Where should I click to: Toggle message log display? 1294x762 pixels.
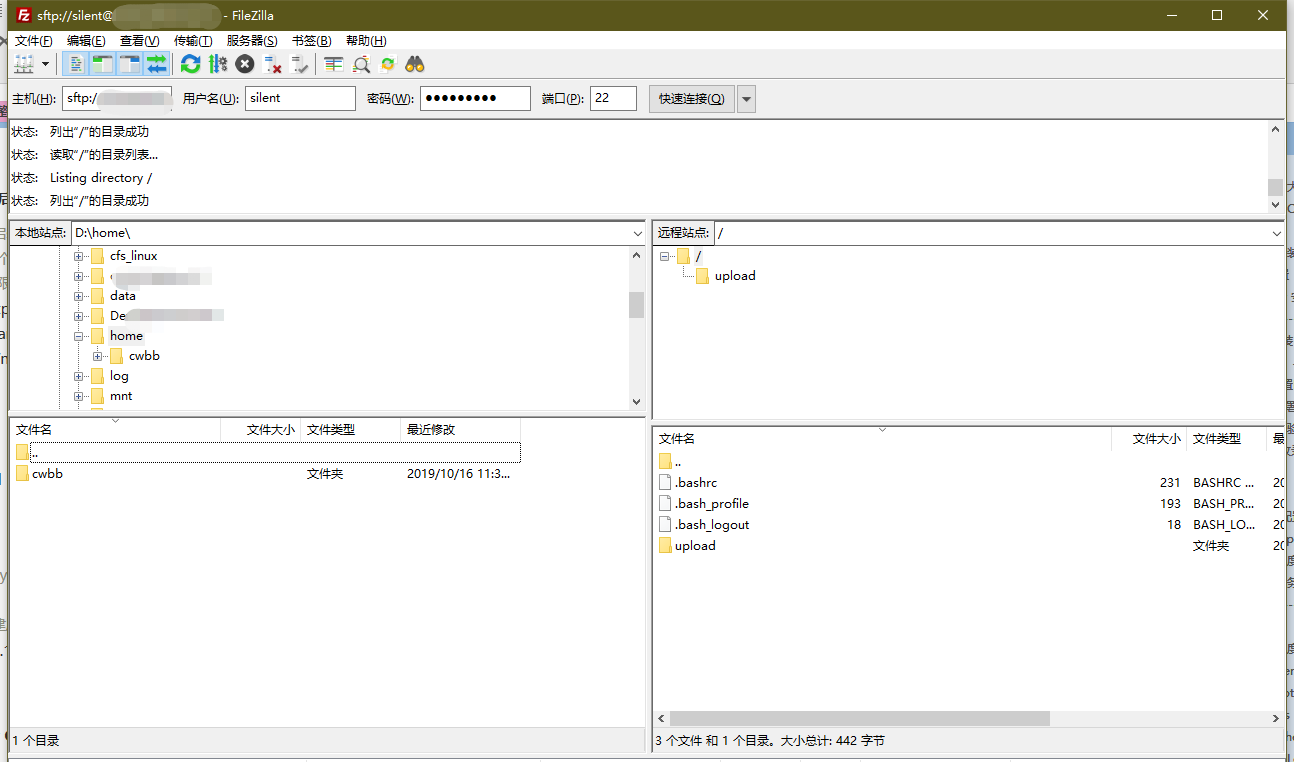click(x=75, y=64)
